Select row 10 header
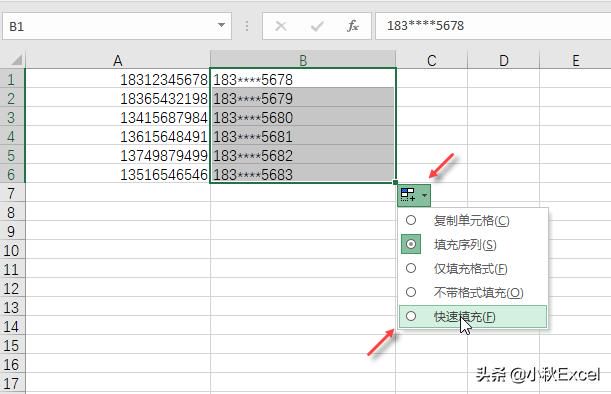 coord(12,250)
